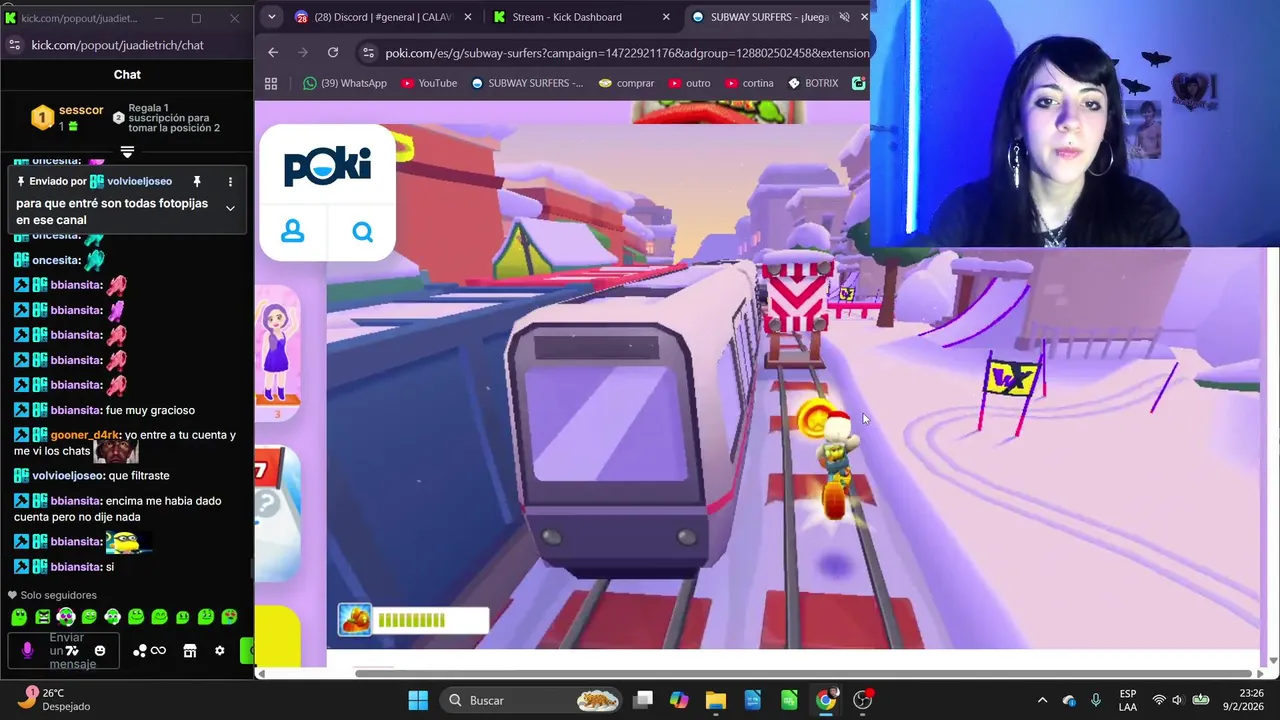Viewport: 1280px width, 720px height.
Task: Open Task View on taskbar
Action: [x=642, y=700]
